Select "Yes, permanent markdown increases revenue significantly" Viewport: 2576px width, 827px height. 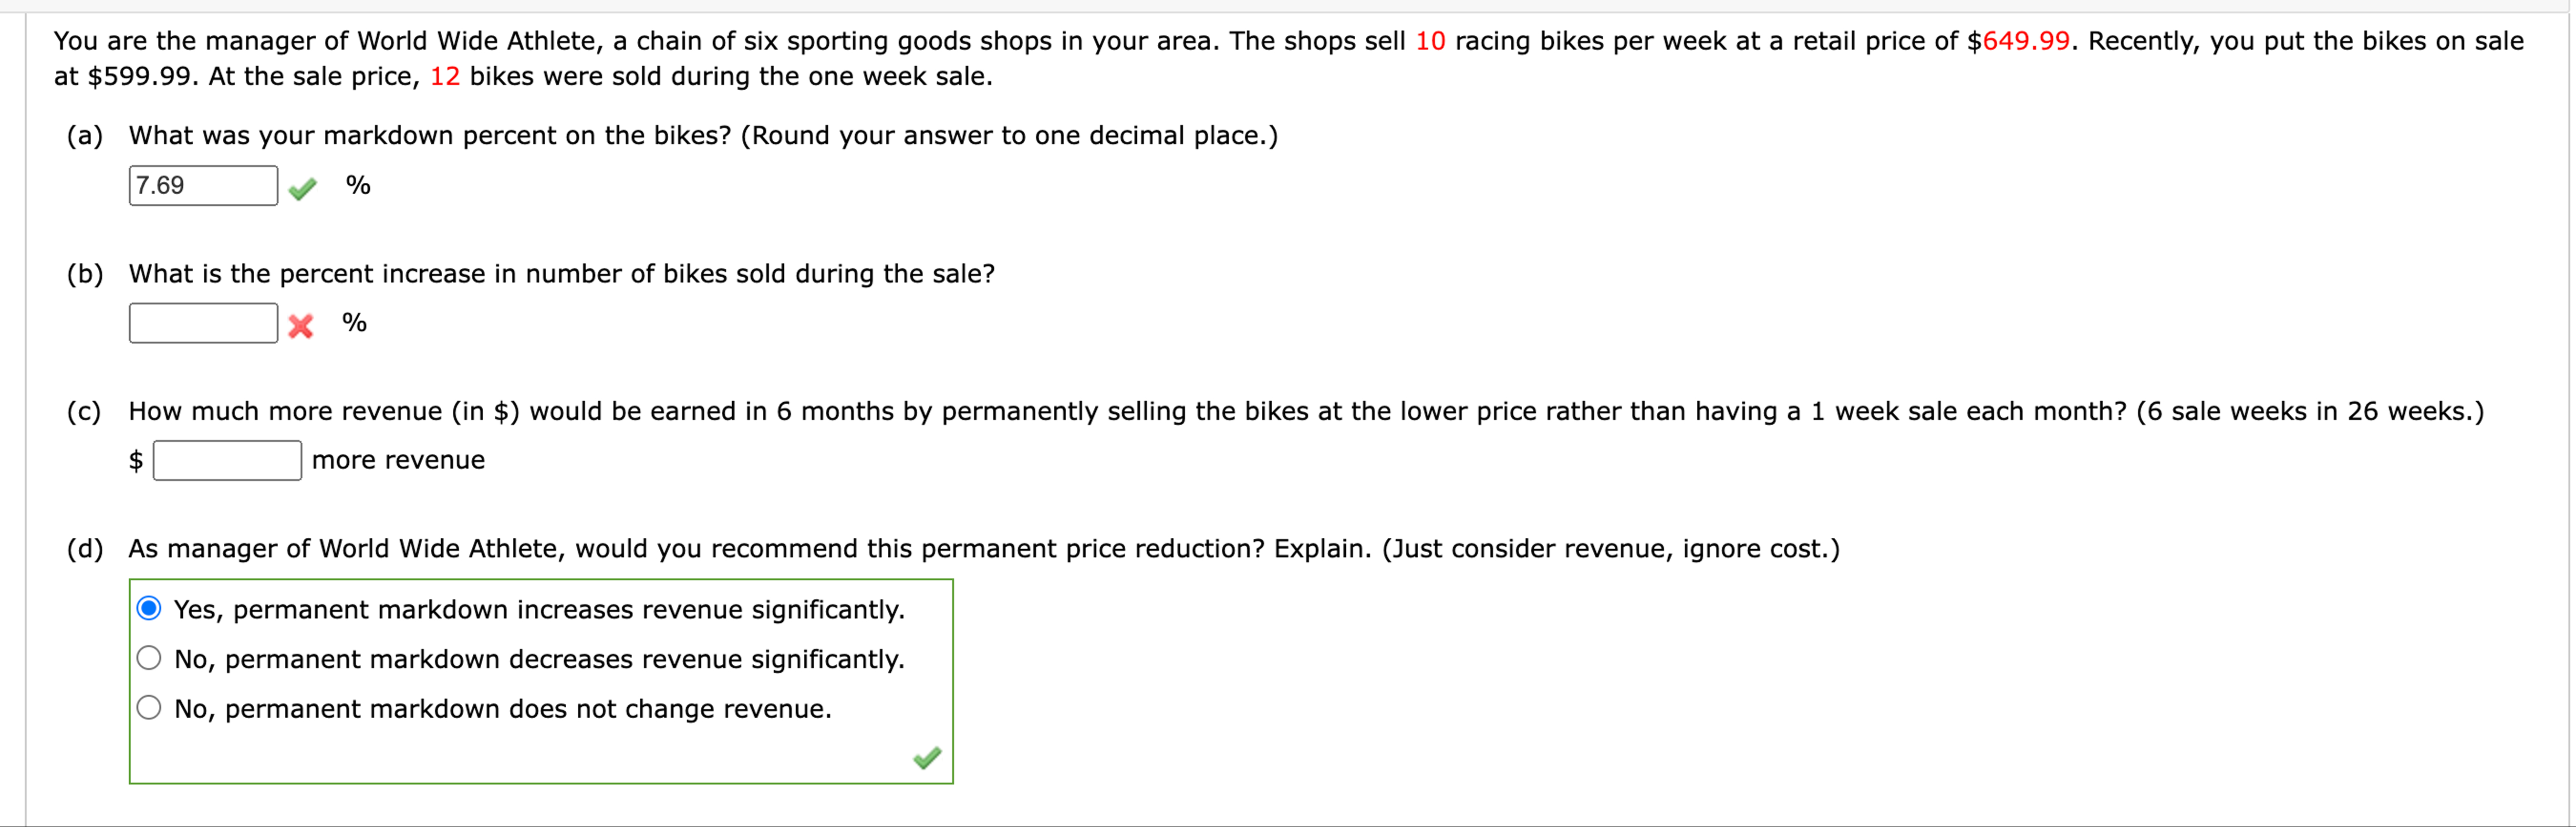pos(149,607)
